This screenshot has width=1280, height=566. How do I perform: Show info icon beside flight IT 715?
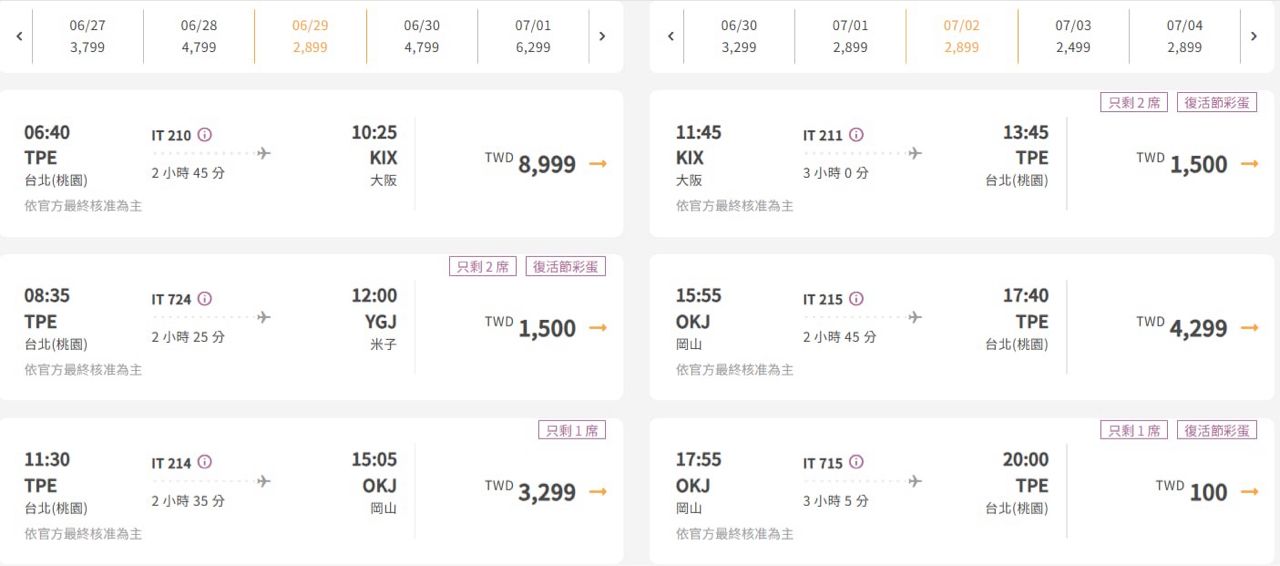coord(856,462)
